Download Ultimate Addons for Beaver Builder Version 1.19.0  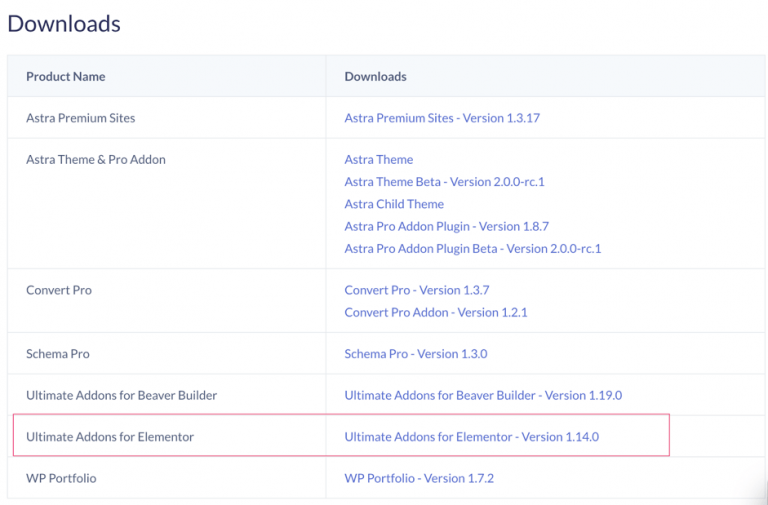pyautogui.click(x=483, y=395)
